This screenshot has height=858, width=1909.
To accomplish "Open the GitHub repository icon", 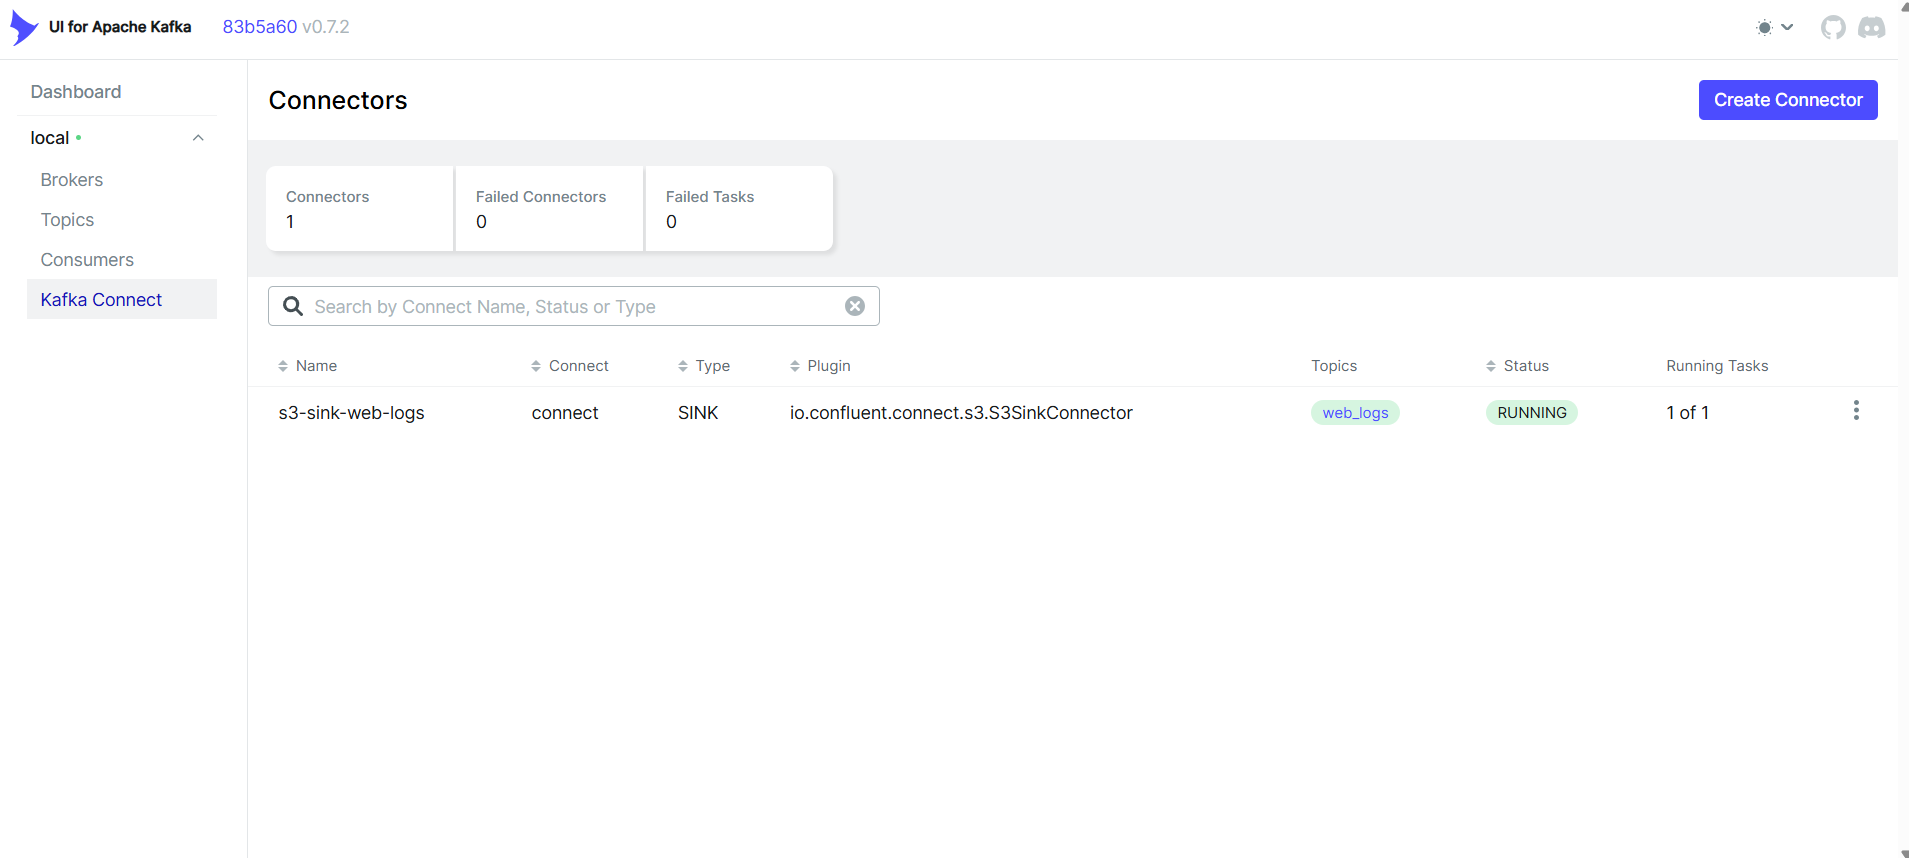I will (x=1833, y=28).
